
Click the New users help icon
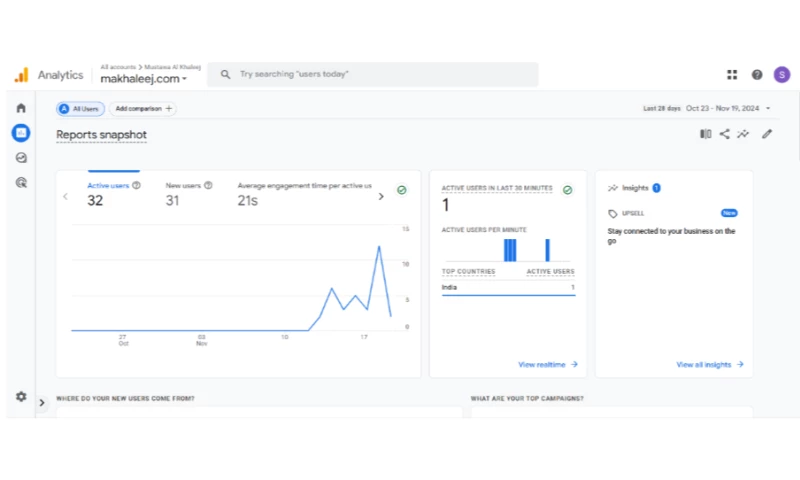(x=208, y=186)
